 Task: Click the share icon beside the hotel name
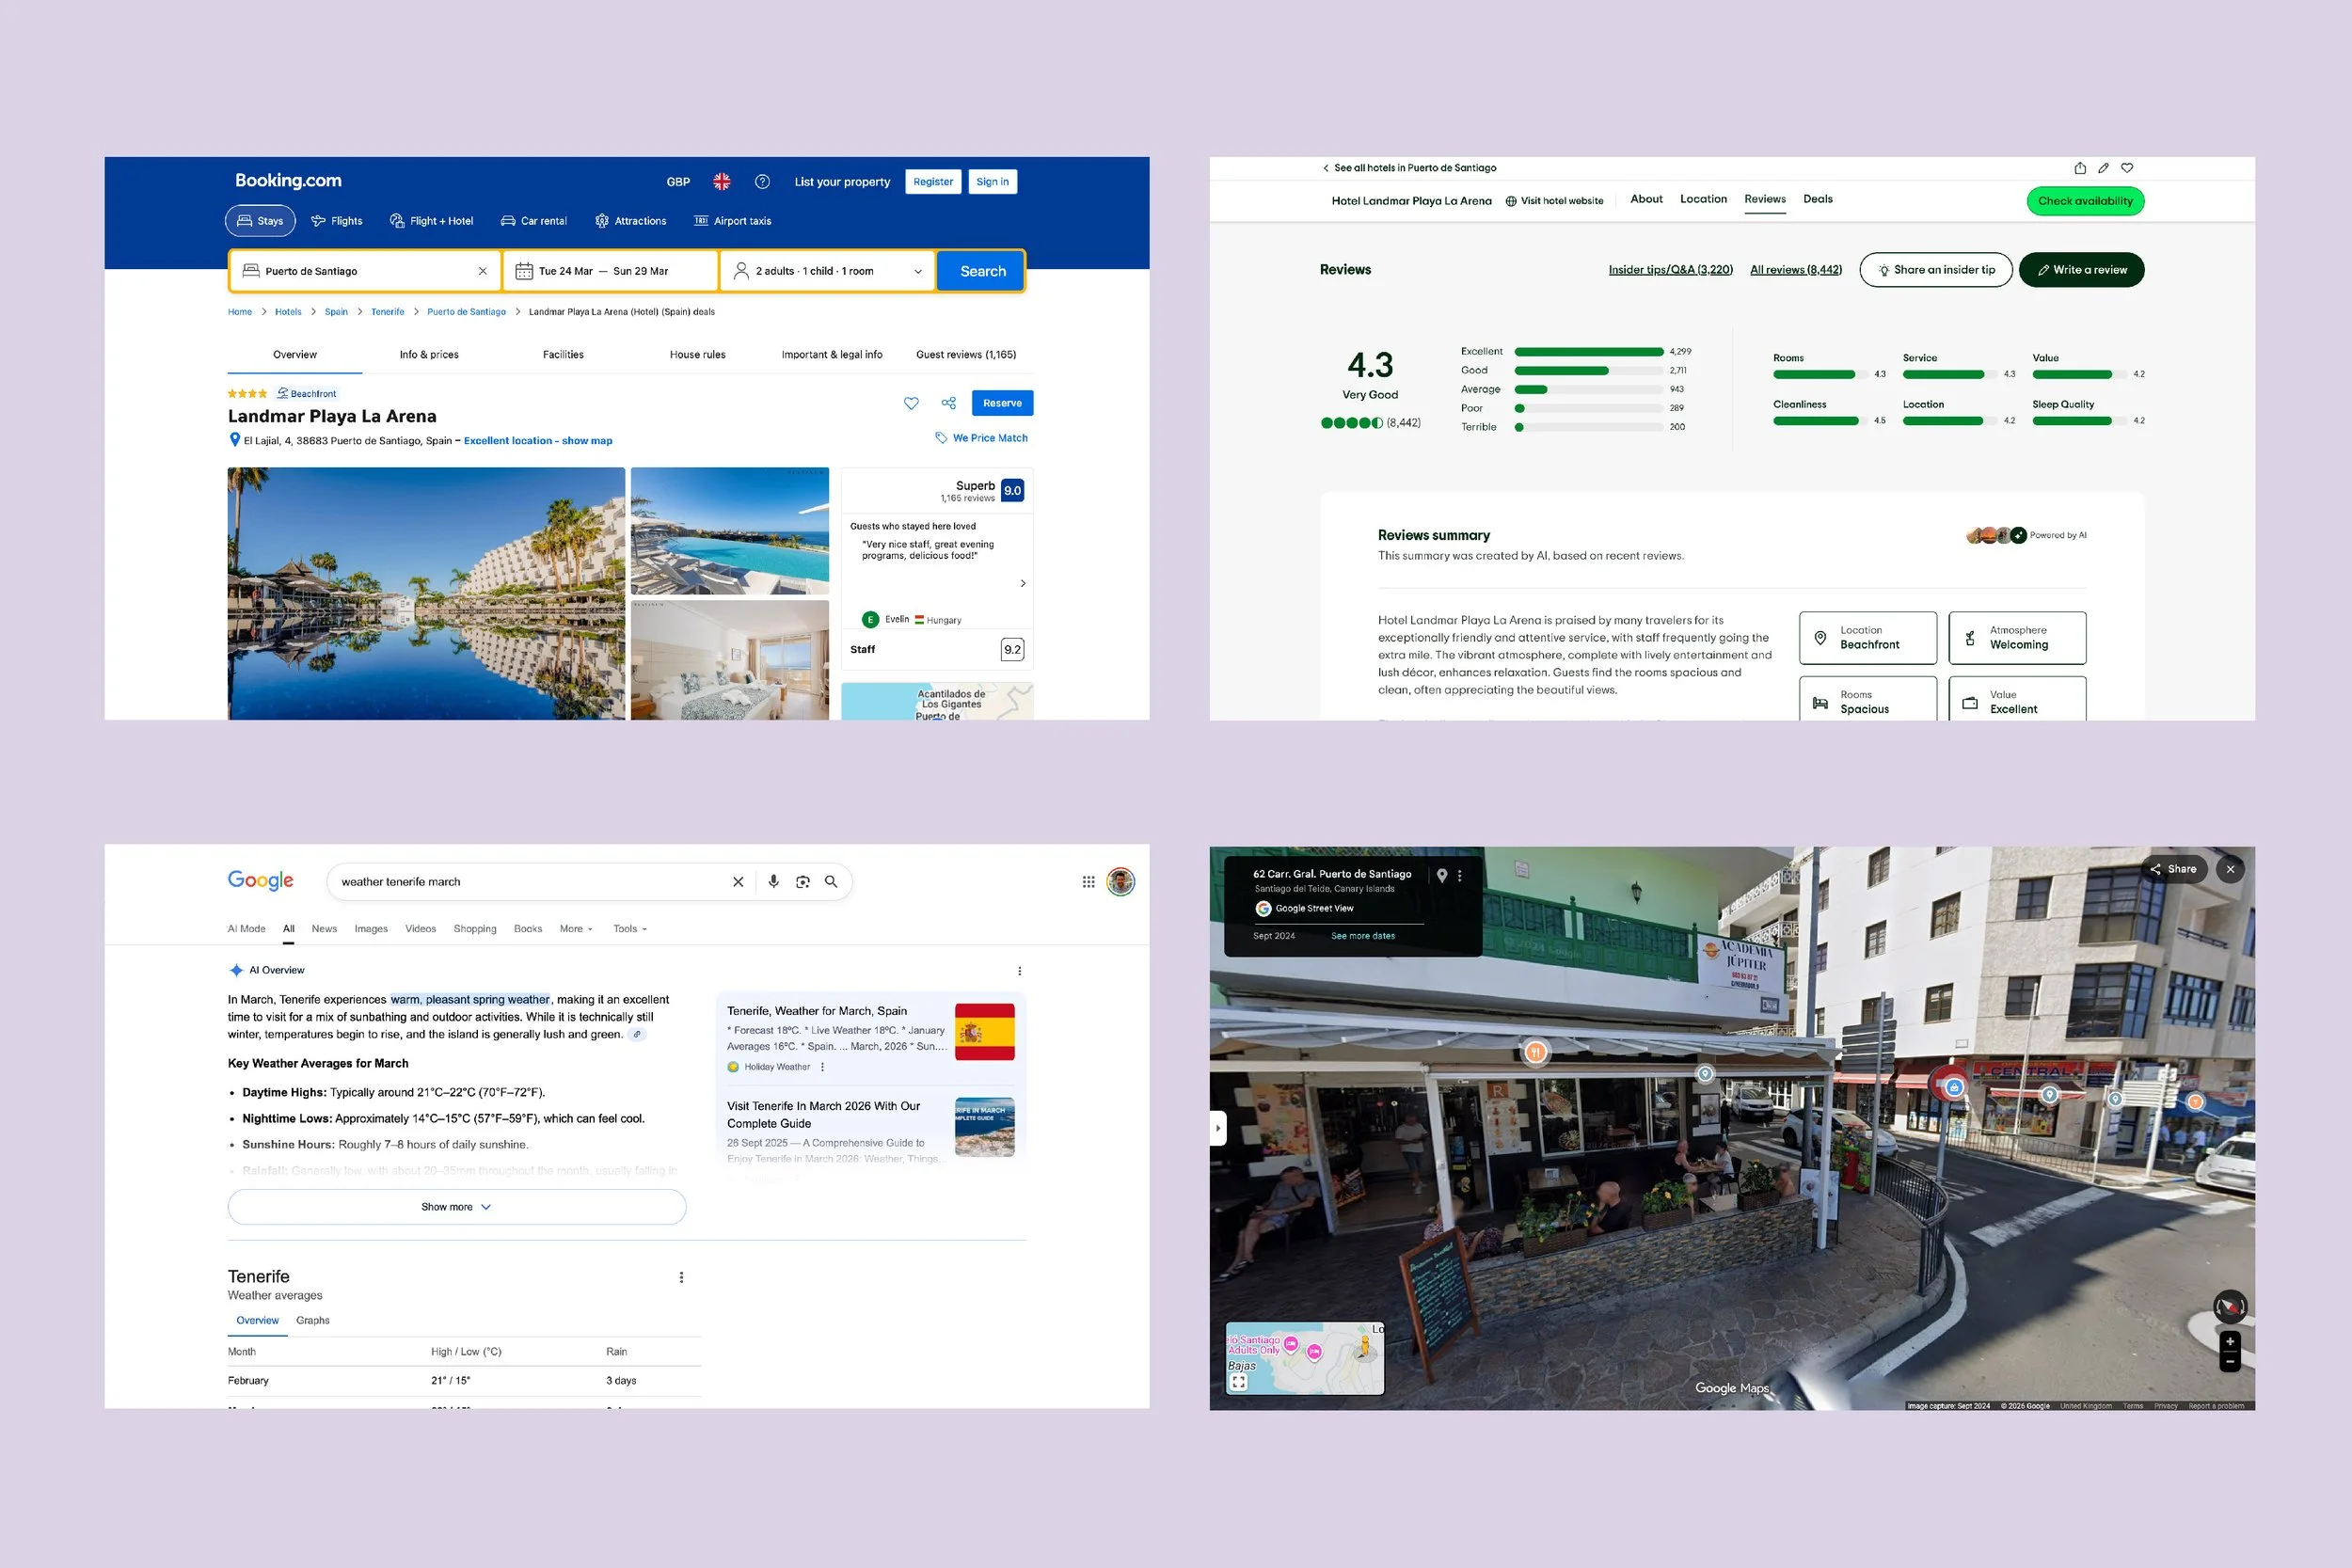(948, 403)
